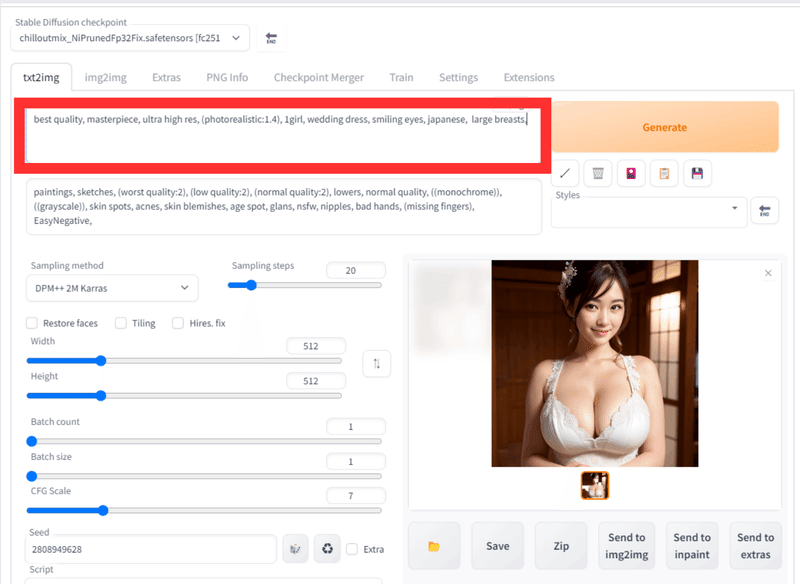Open Stable Diffusion checkpoint dropdown
The image size is (800, 584).
130,38
